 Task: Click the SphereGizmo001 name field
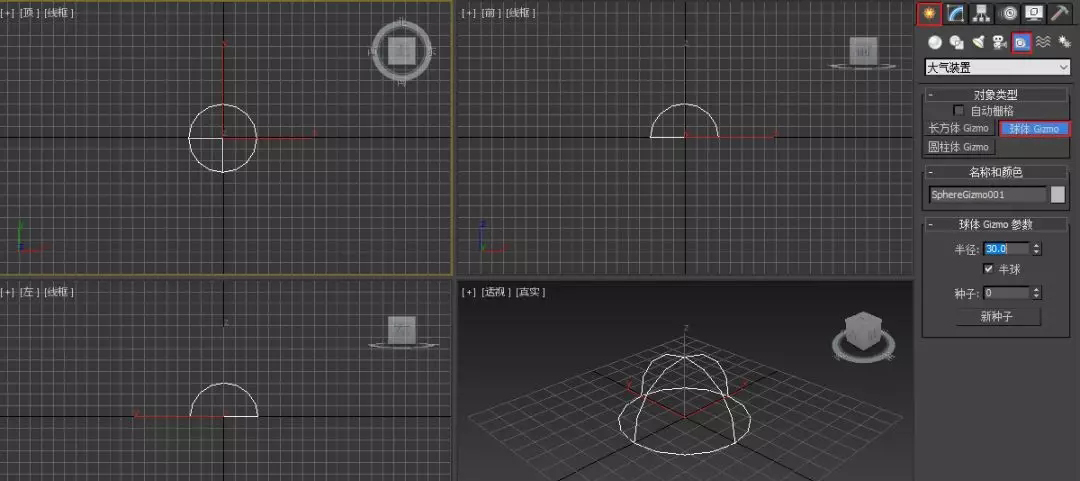(x=988, y=195)
